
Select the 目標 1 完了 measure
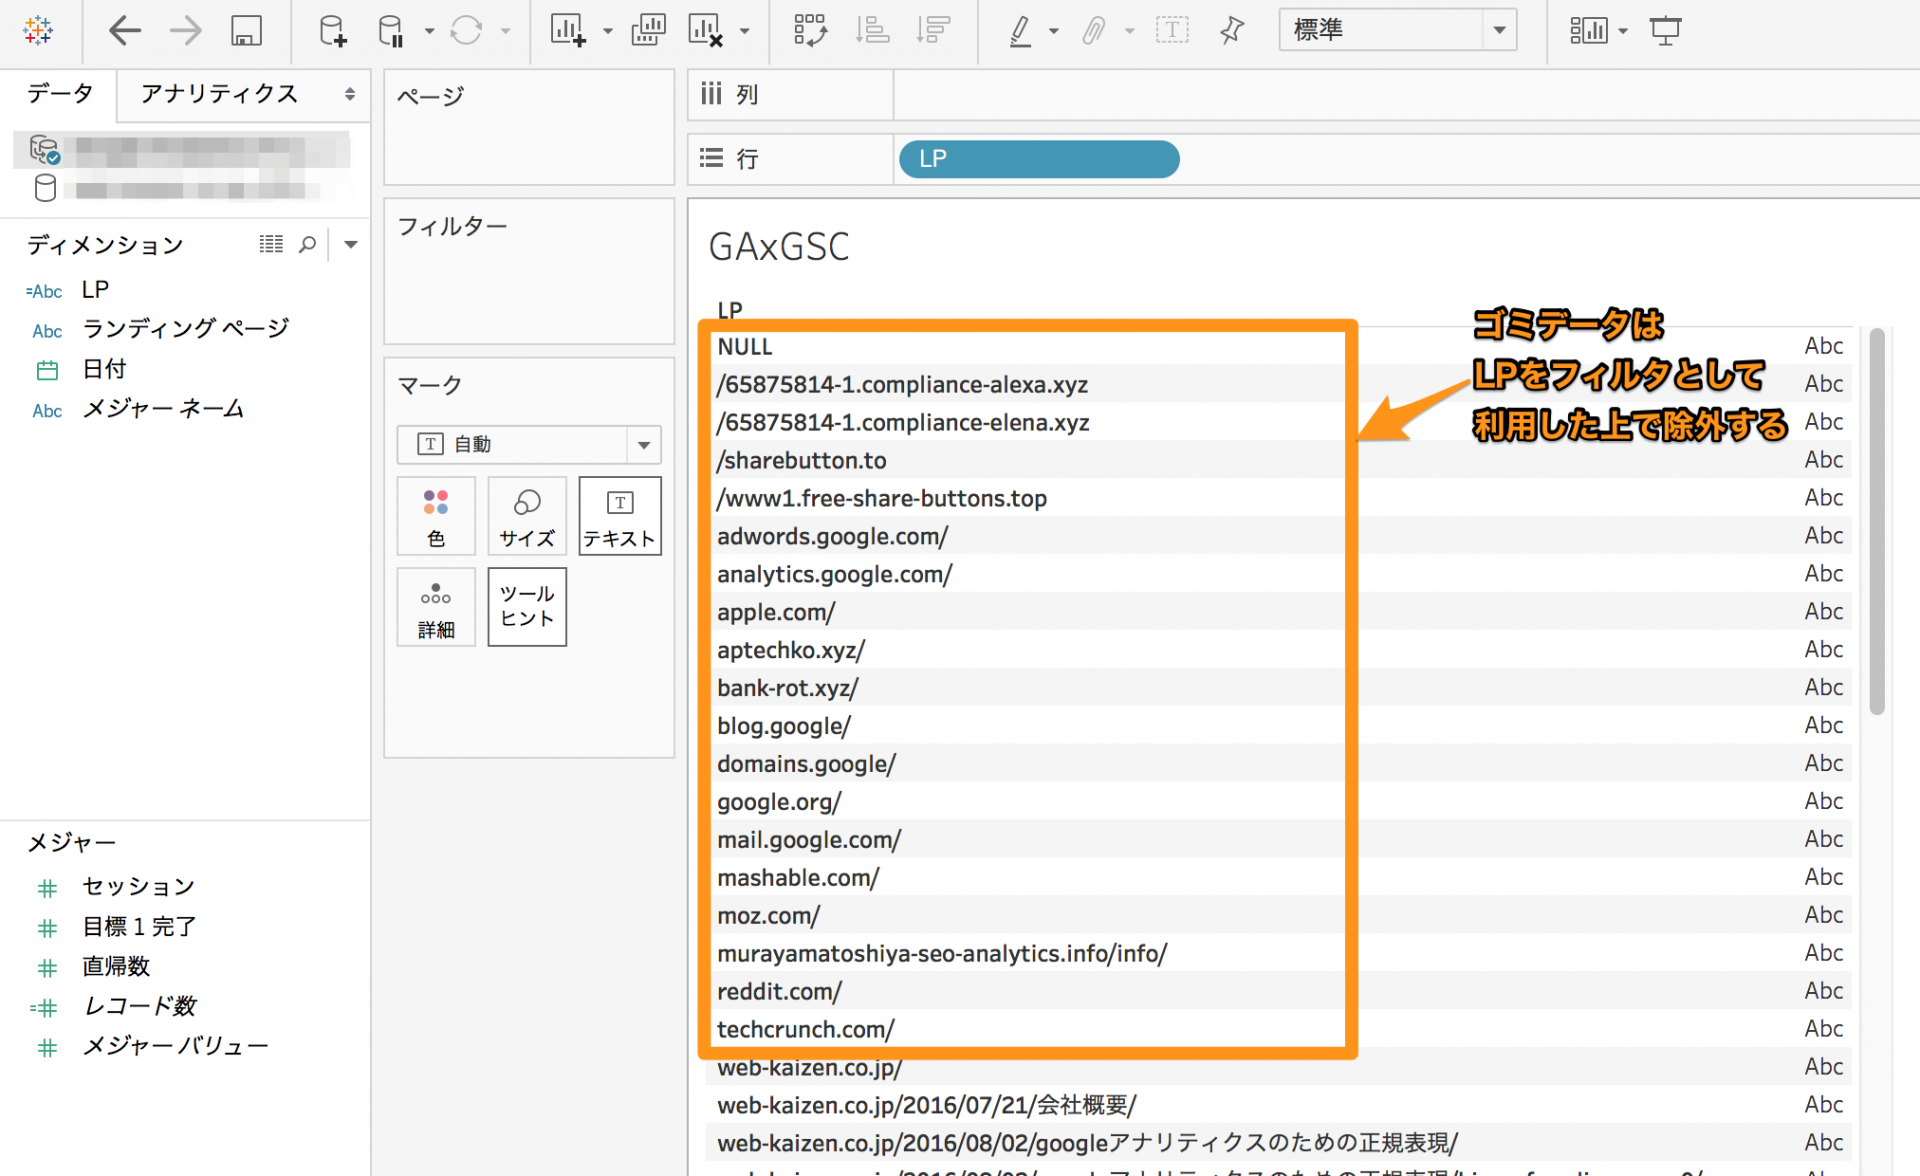click(139, 927)
